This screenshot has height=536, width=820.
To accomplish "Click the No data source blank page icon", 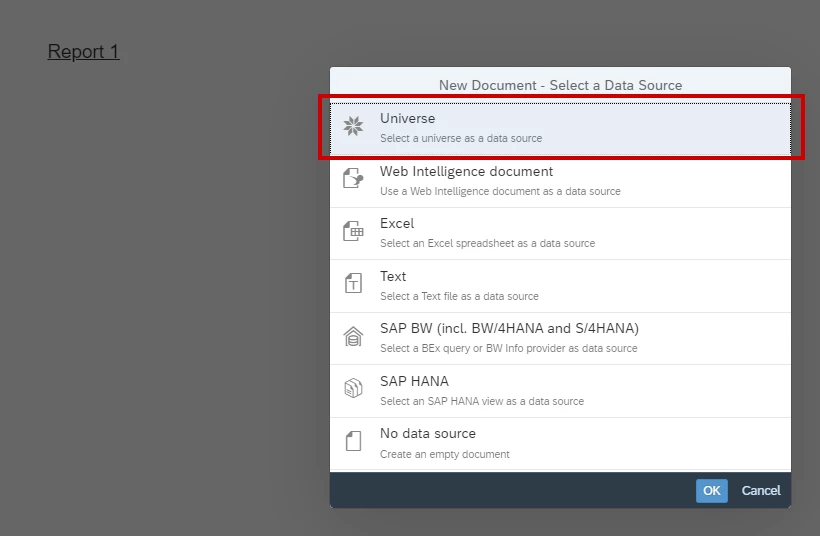I will click(x=353, y=441).
